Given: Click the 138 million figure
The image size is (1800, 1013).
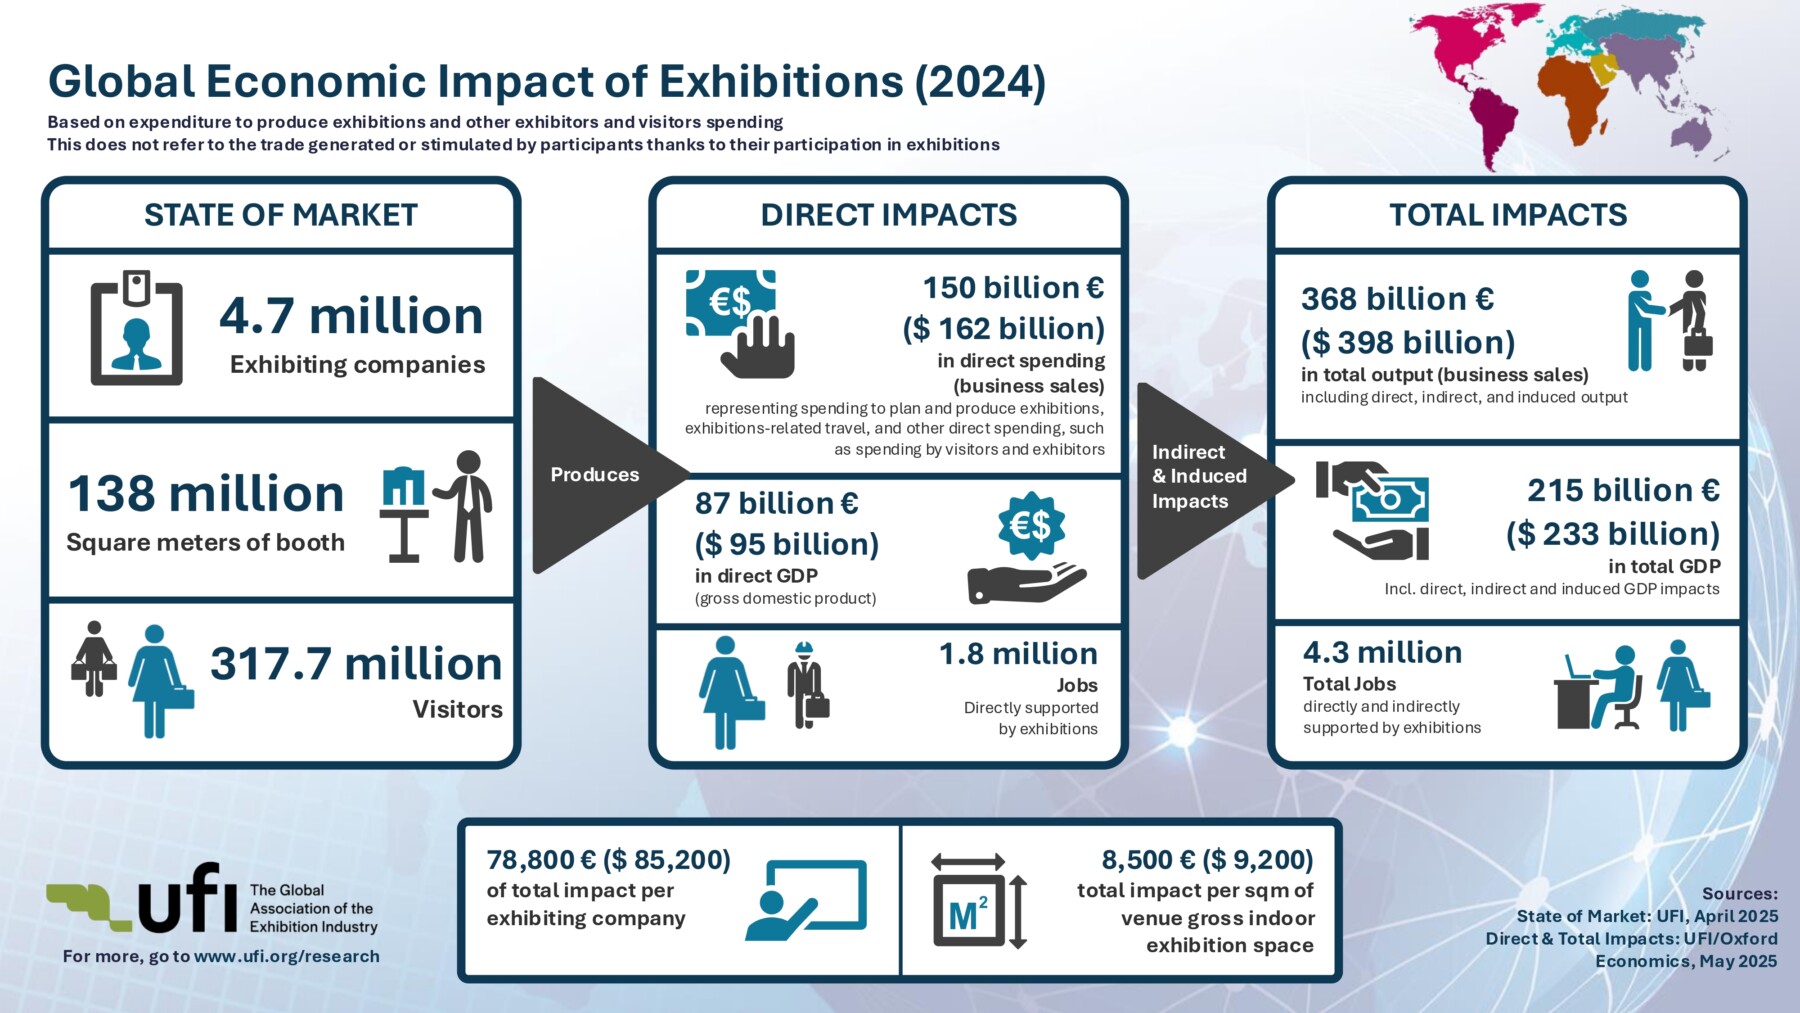Looking at the screenshot, I should pyautogui.click(x=206, y=494).
